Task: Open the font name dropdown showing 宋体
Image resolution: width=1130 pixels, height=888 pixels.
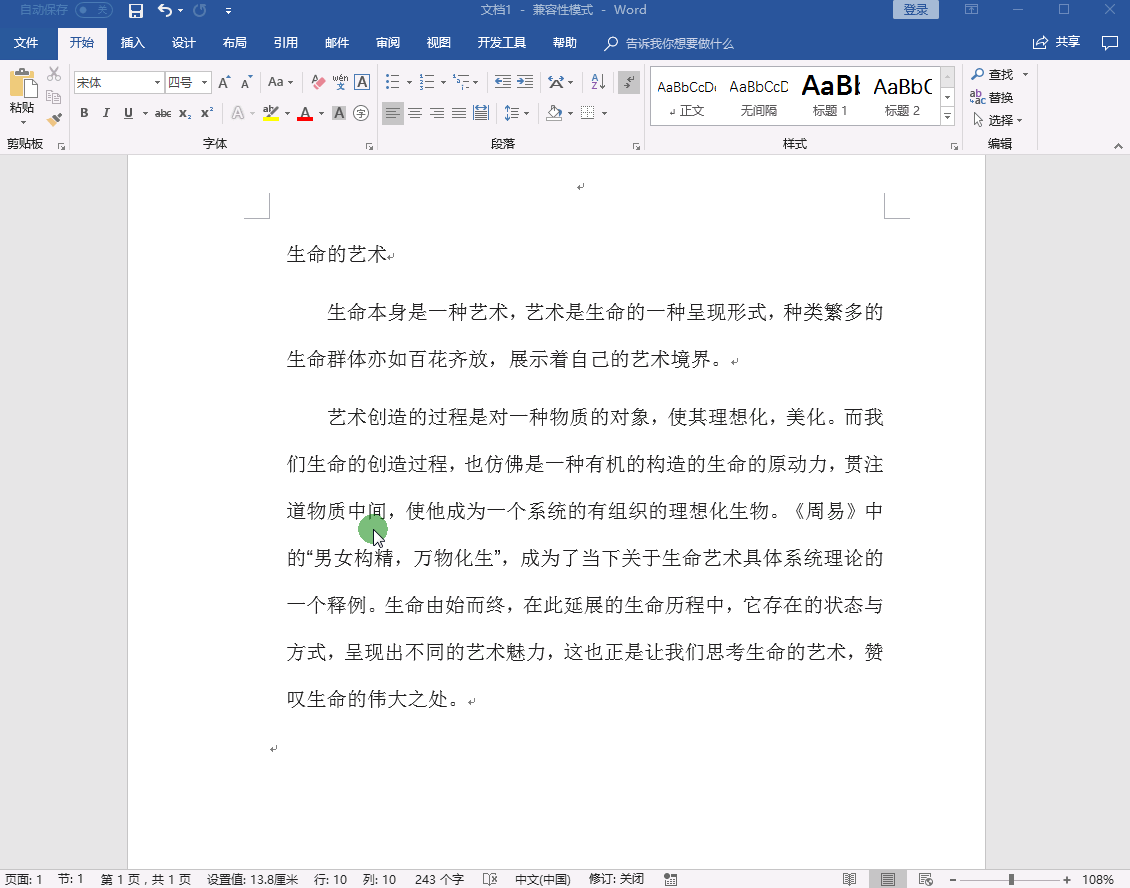Action: tap(157, 82)
